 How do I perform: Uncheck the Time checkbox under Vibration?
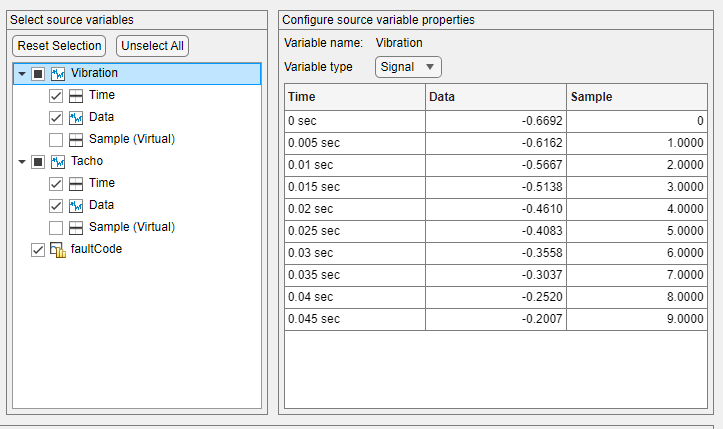point(56,96)
